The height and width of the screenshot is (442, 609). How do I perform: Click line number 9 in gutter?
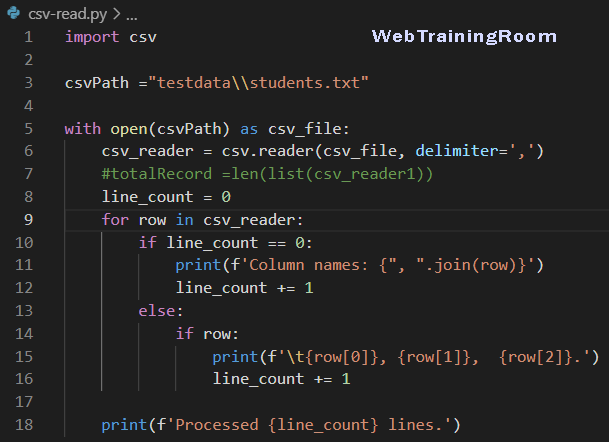coord(28,220)
